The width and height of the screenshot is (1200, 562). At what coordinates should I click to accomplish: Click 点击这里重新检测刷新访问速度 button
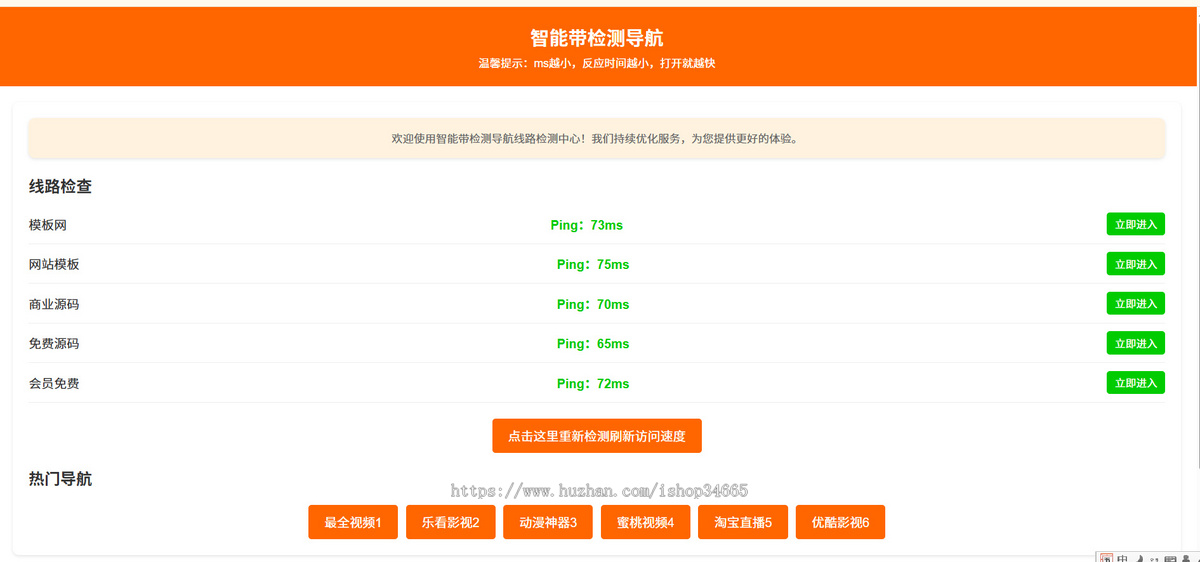tap(597, 436)
